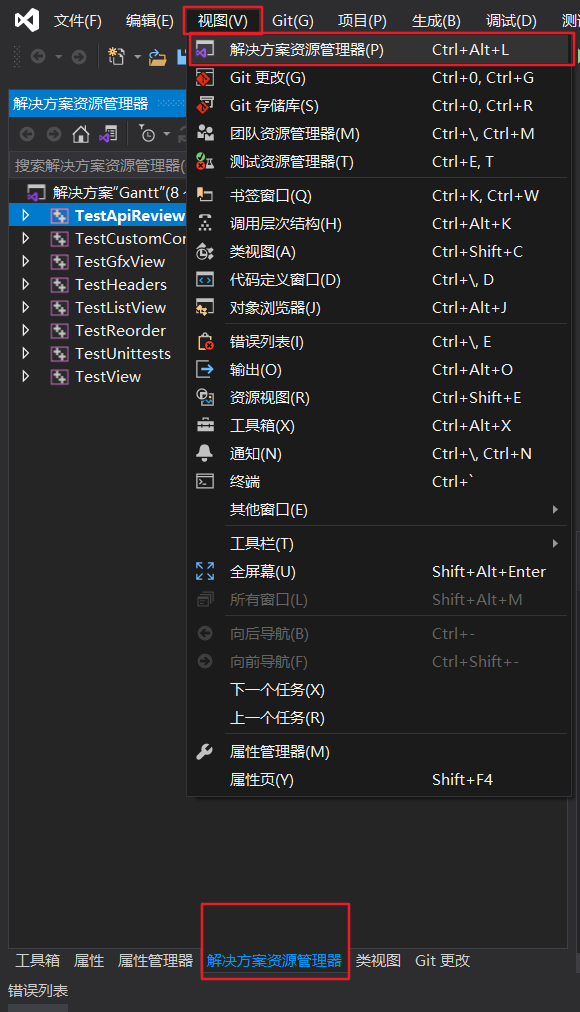Image resolution: width=580 pixels, height=1012 pixels.
Task: Switch to the 工具箱 bottom tab
Action: (37, 960)
